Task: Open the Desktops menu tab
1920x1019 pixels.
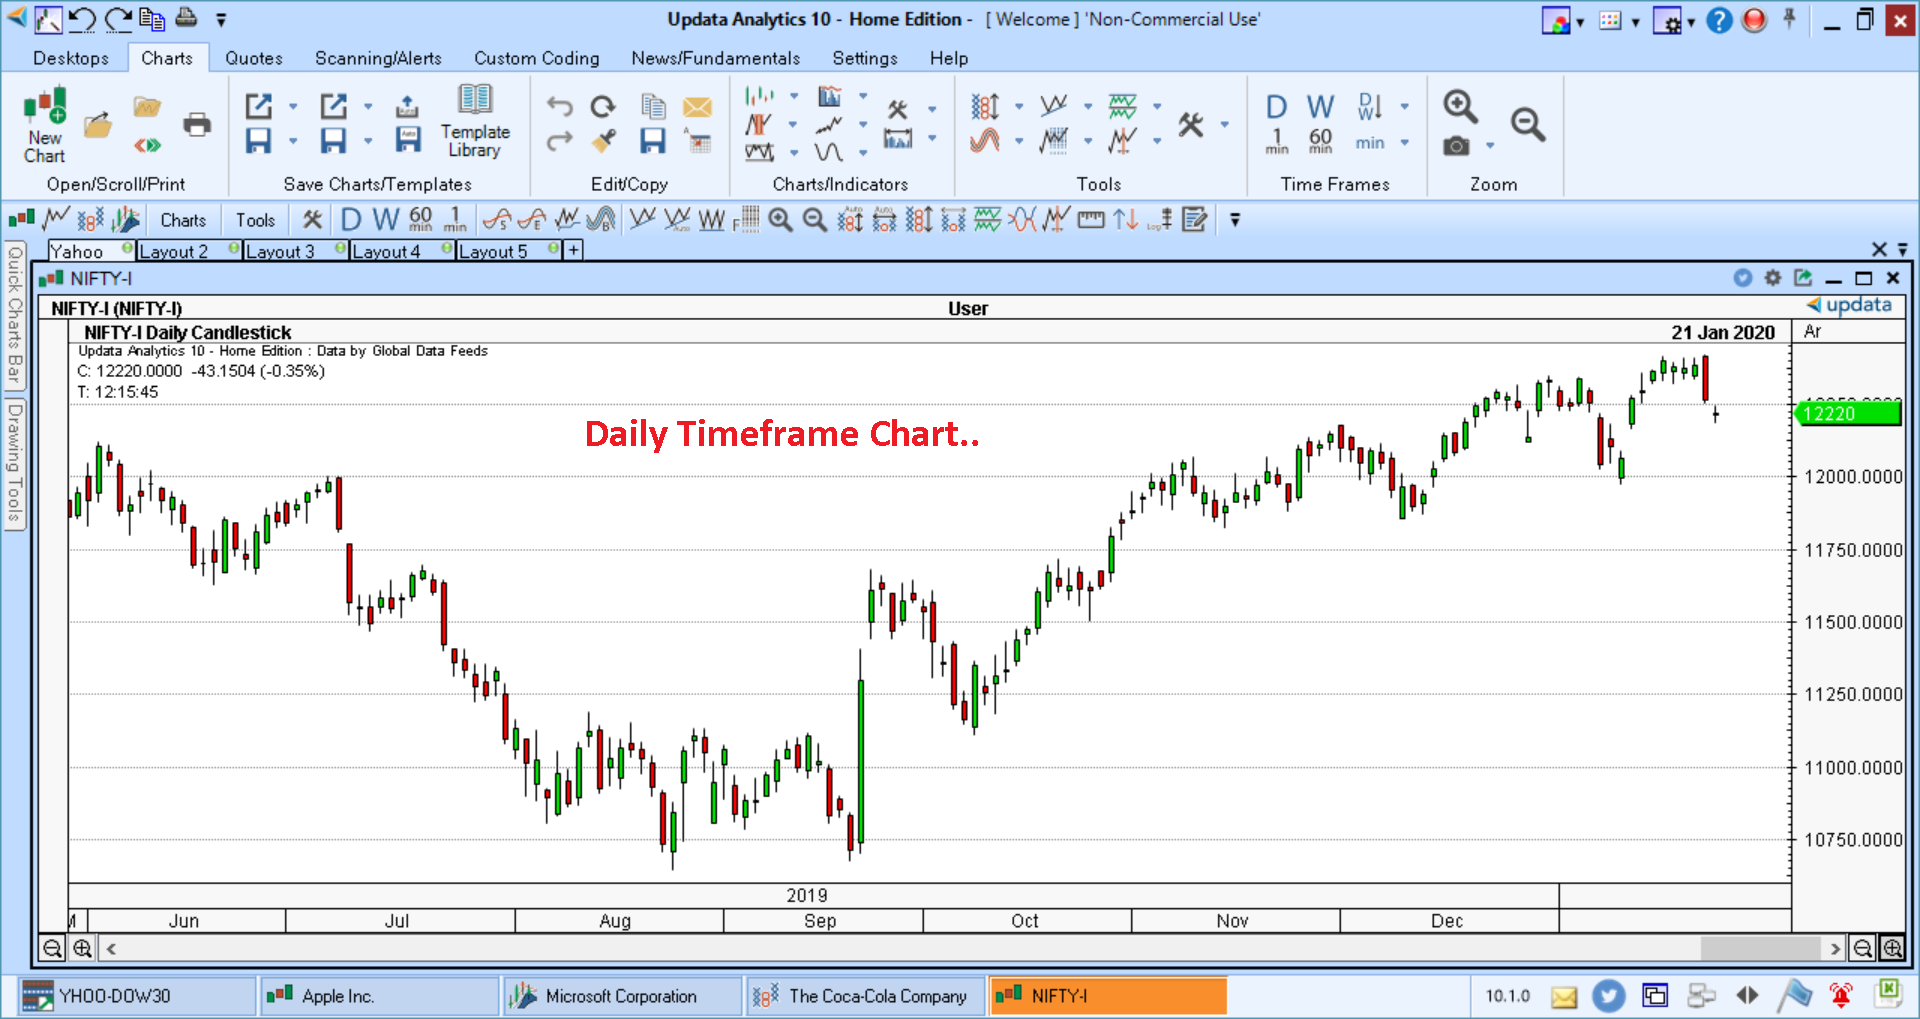Action: 71,58
